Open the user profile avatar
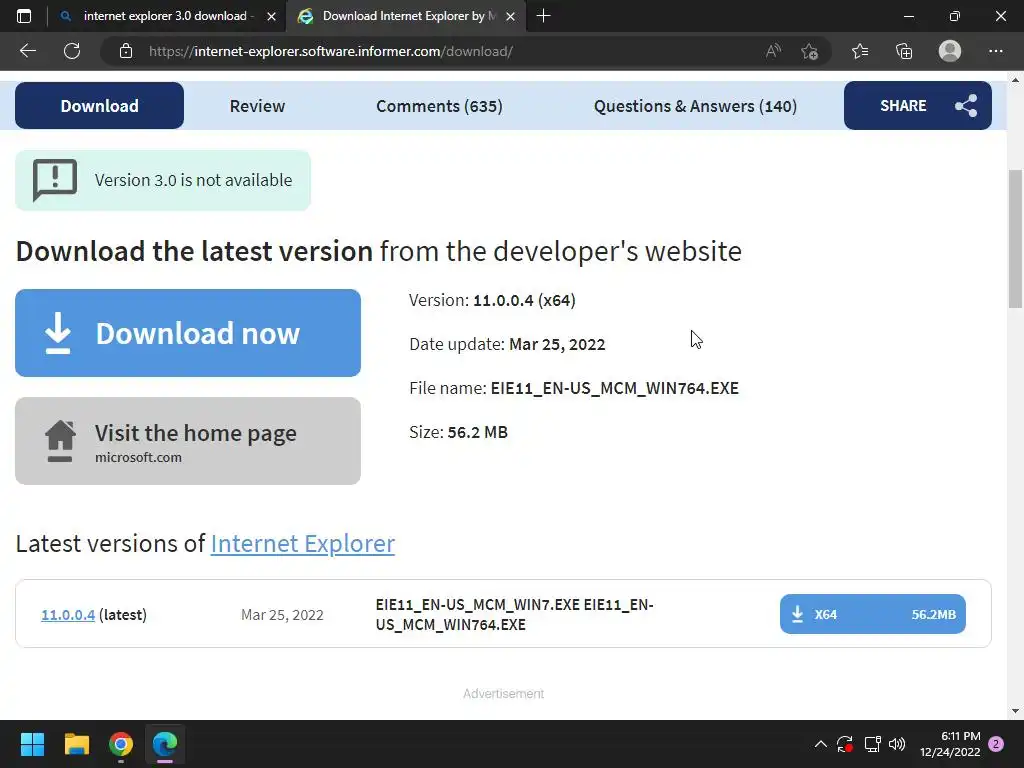The height and width of the screenshot is (768, 1024). point(950,51)
